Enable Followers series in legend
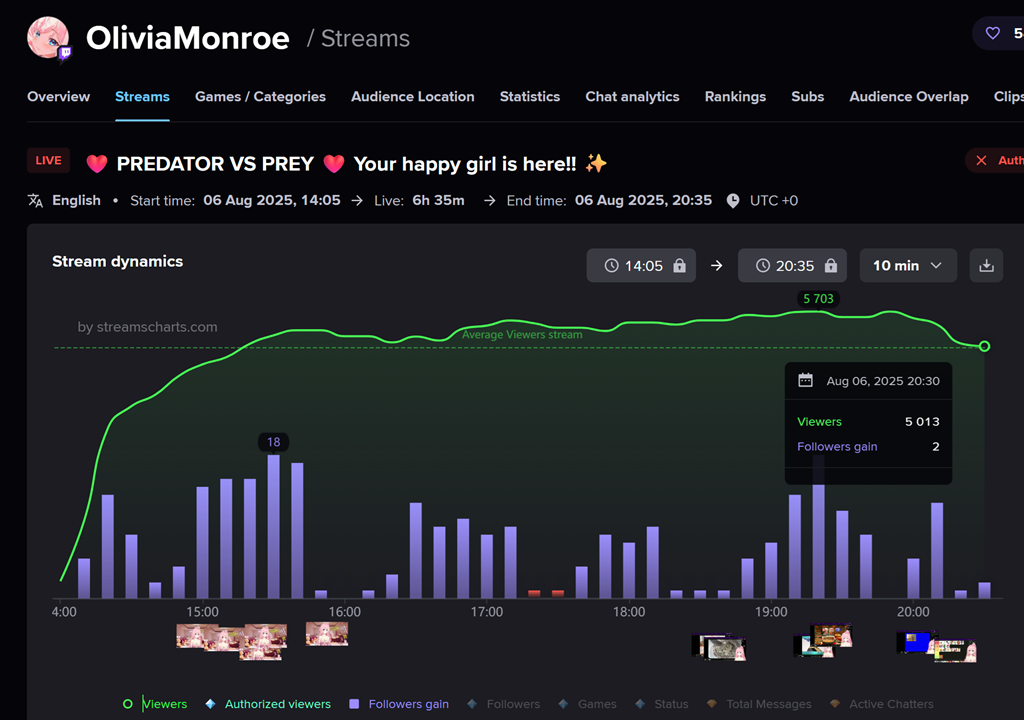The height and width of the screenshot is (720, 1024). point(504,704)
